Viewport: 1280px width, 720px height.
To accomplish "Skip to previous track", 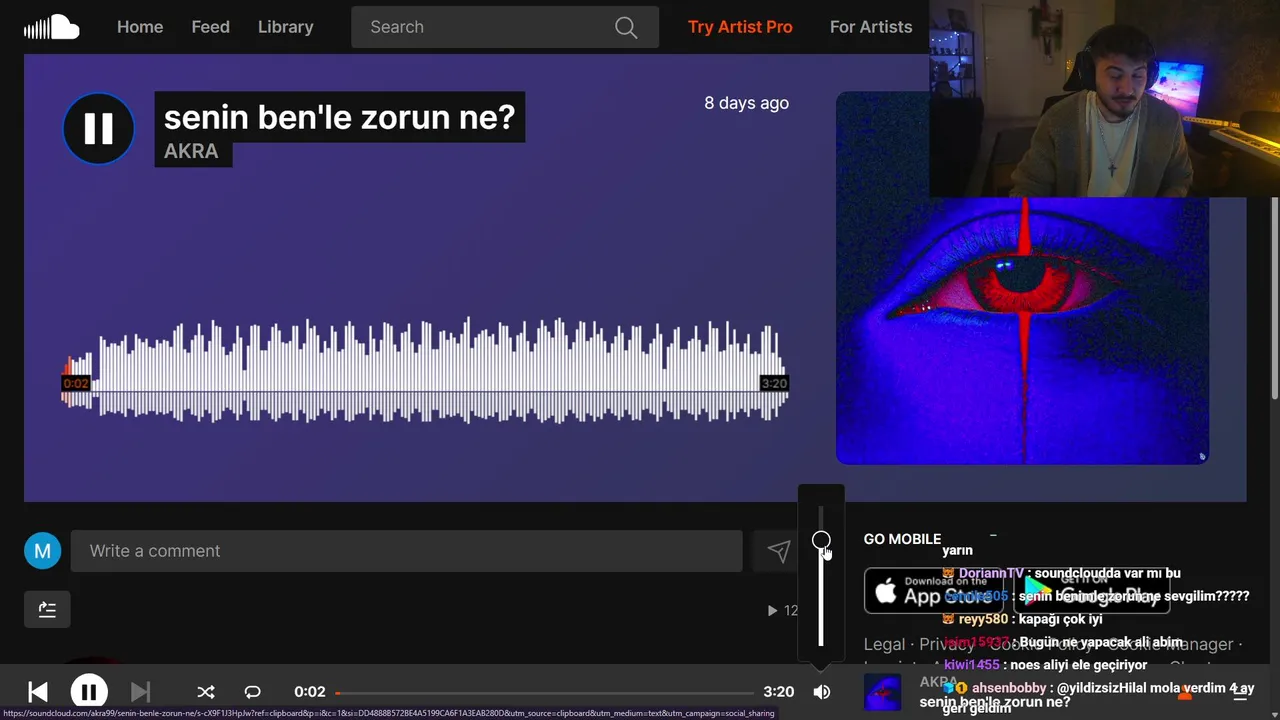I will point(38,692).
